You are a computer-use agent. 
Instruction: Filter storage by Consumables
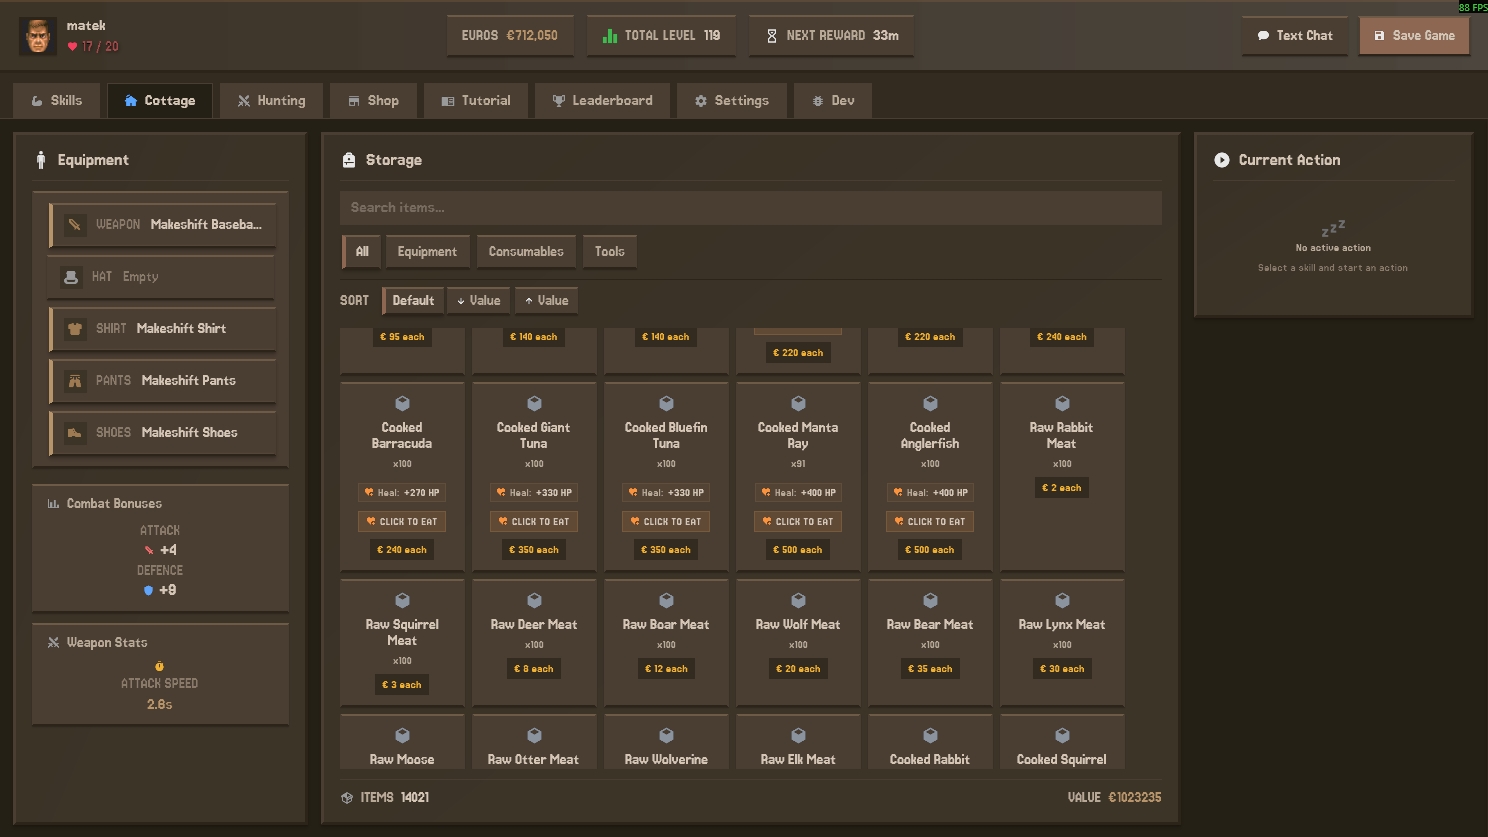526,252
